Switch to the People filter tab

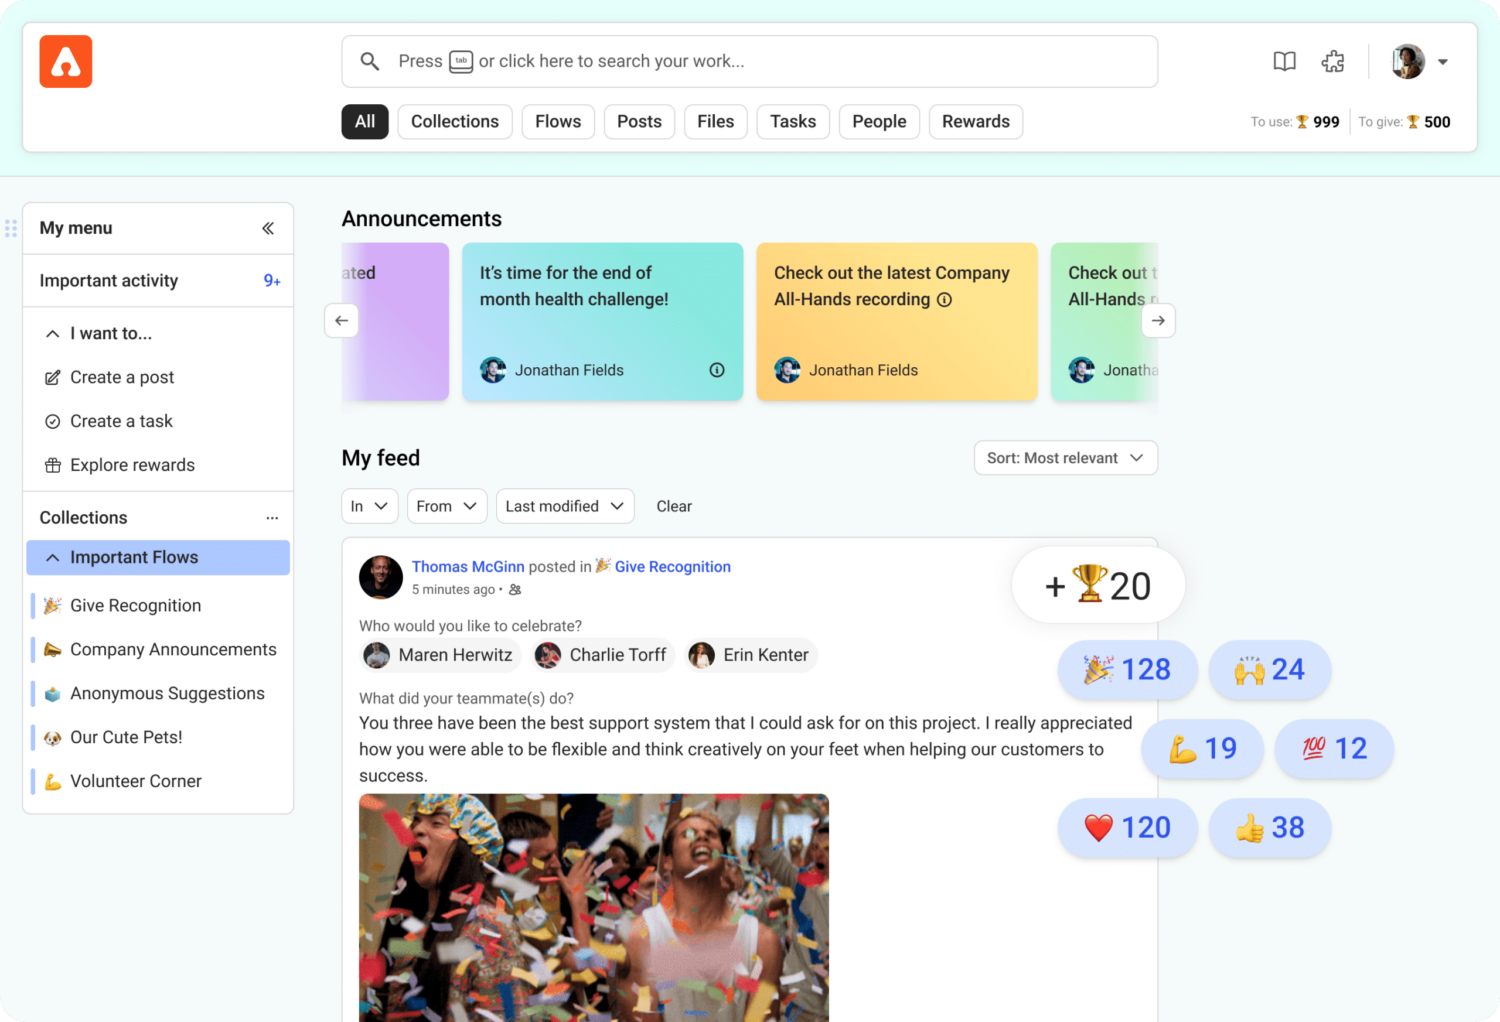[x=879, y=122]
